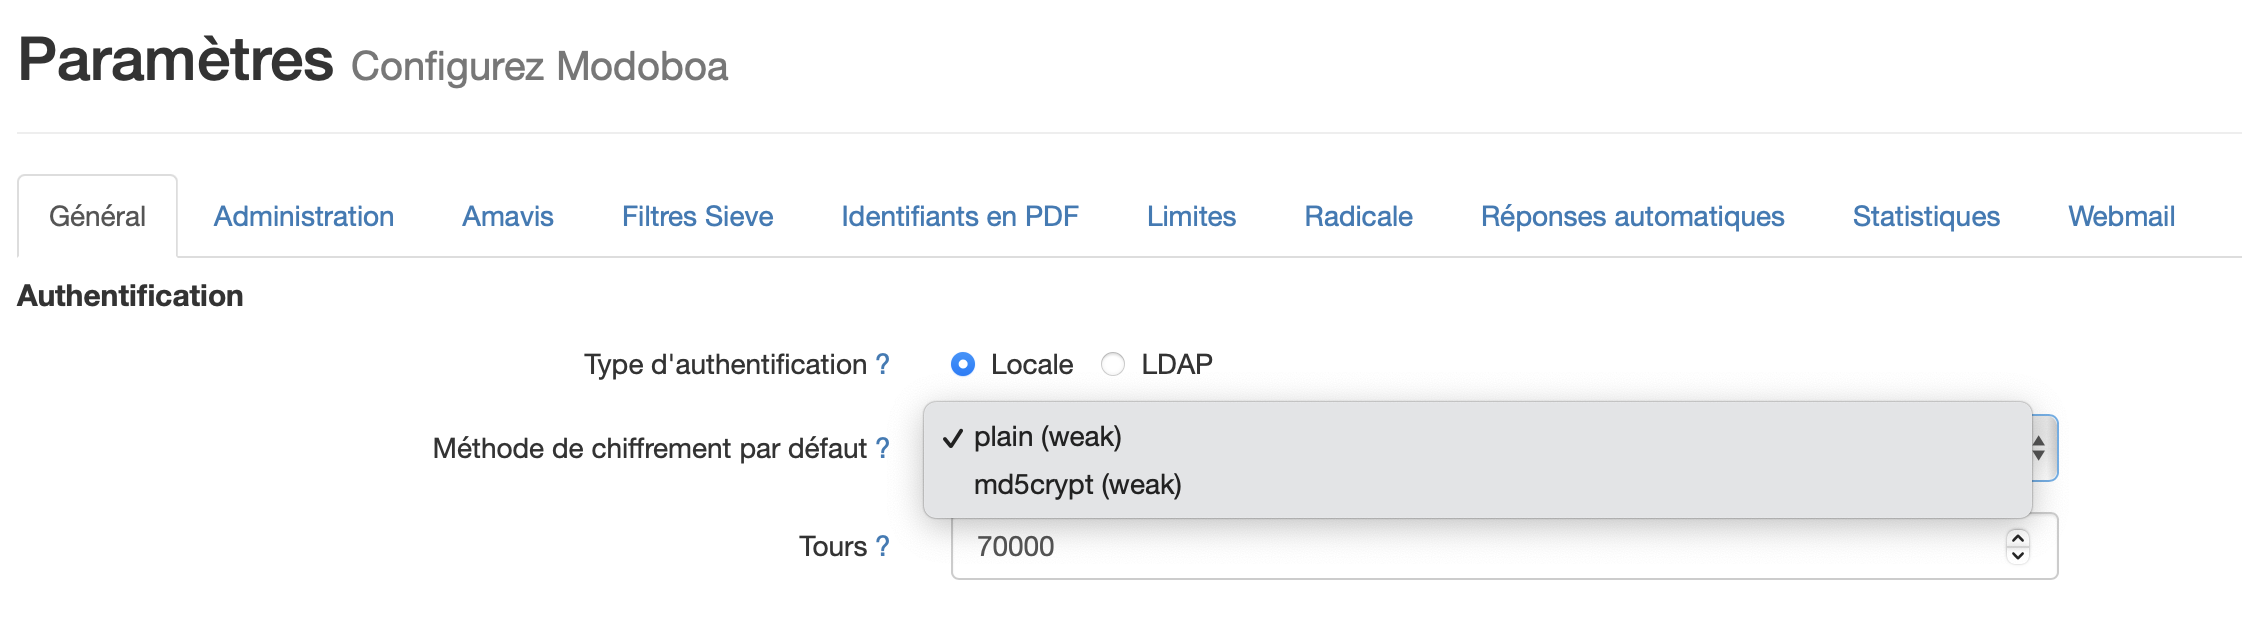Image resolution: width=2242 pixels, height=620 pixels.
Task: Go to Réponses automatiques tab
Action: click(1632, 216)
